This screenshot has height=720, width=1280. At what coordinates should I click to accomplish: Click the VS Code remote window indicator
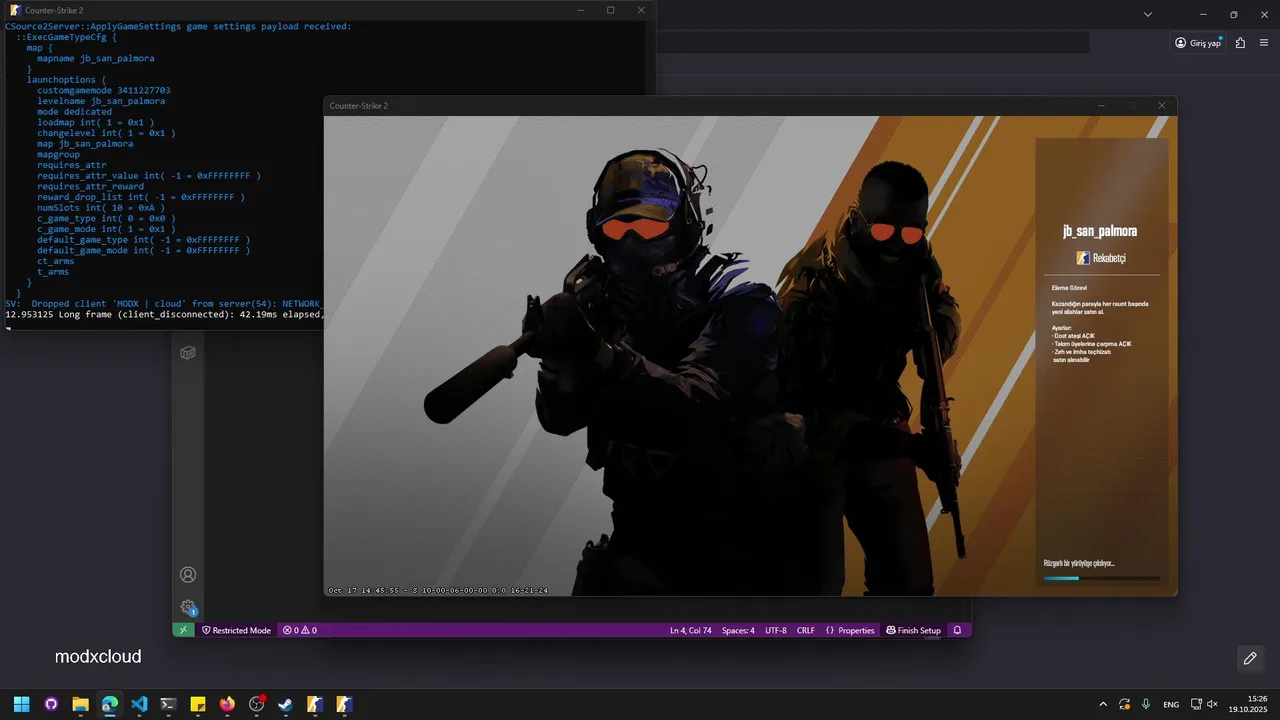click(x=183, y=630)
